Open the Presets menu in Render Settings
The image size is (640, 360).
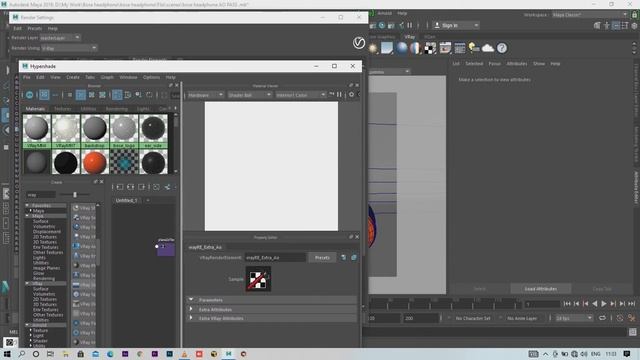[35, 29]
